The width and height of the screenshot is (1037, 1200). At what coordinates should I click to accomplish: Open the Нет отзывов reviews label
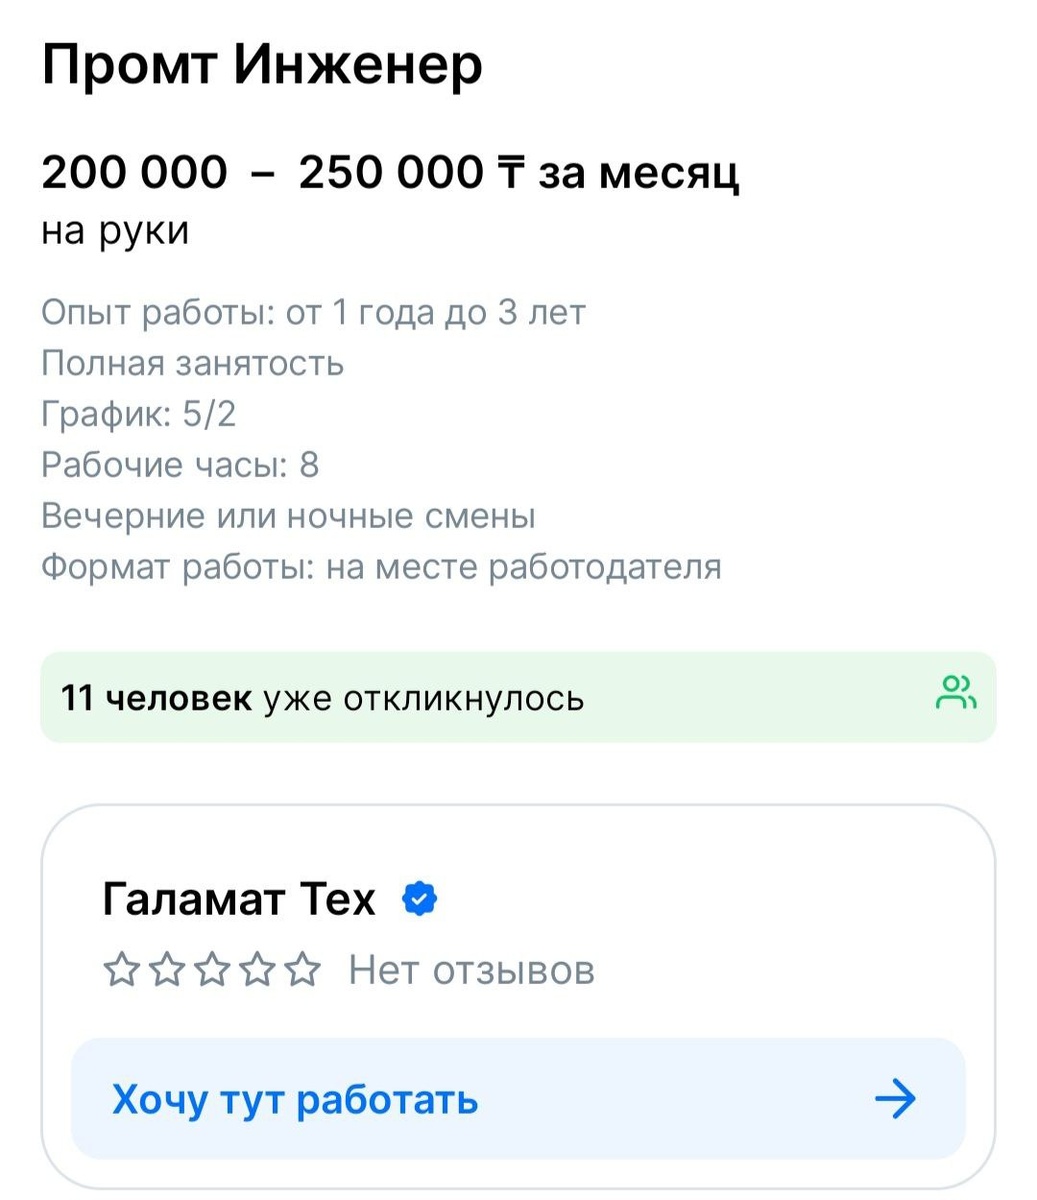click(471, 969)
